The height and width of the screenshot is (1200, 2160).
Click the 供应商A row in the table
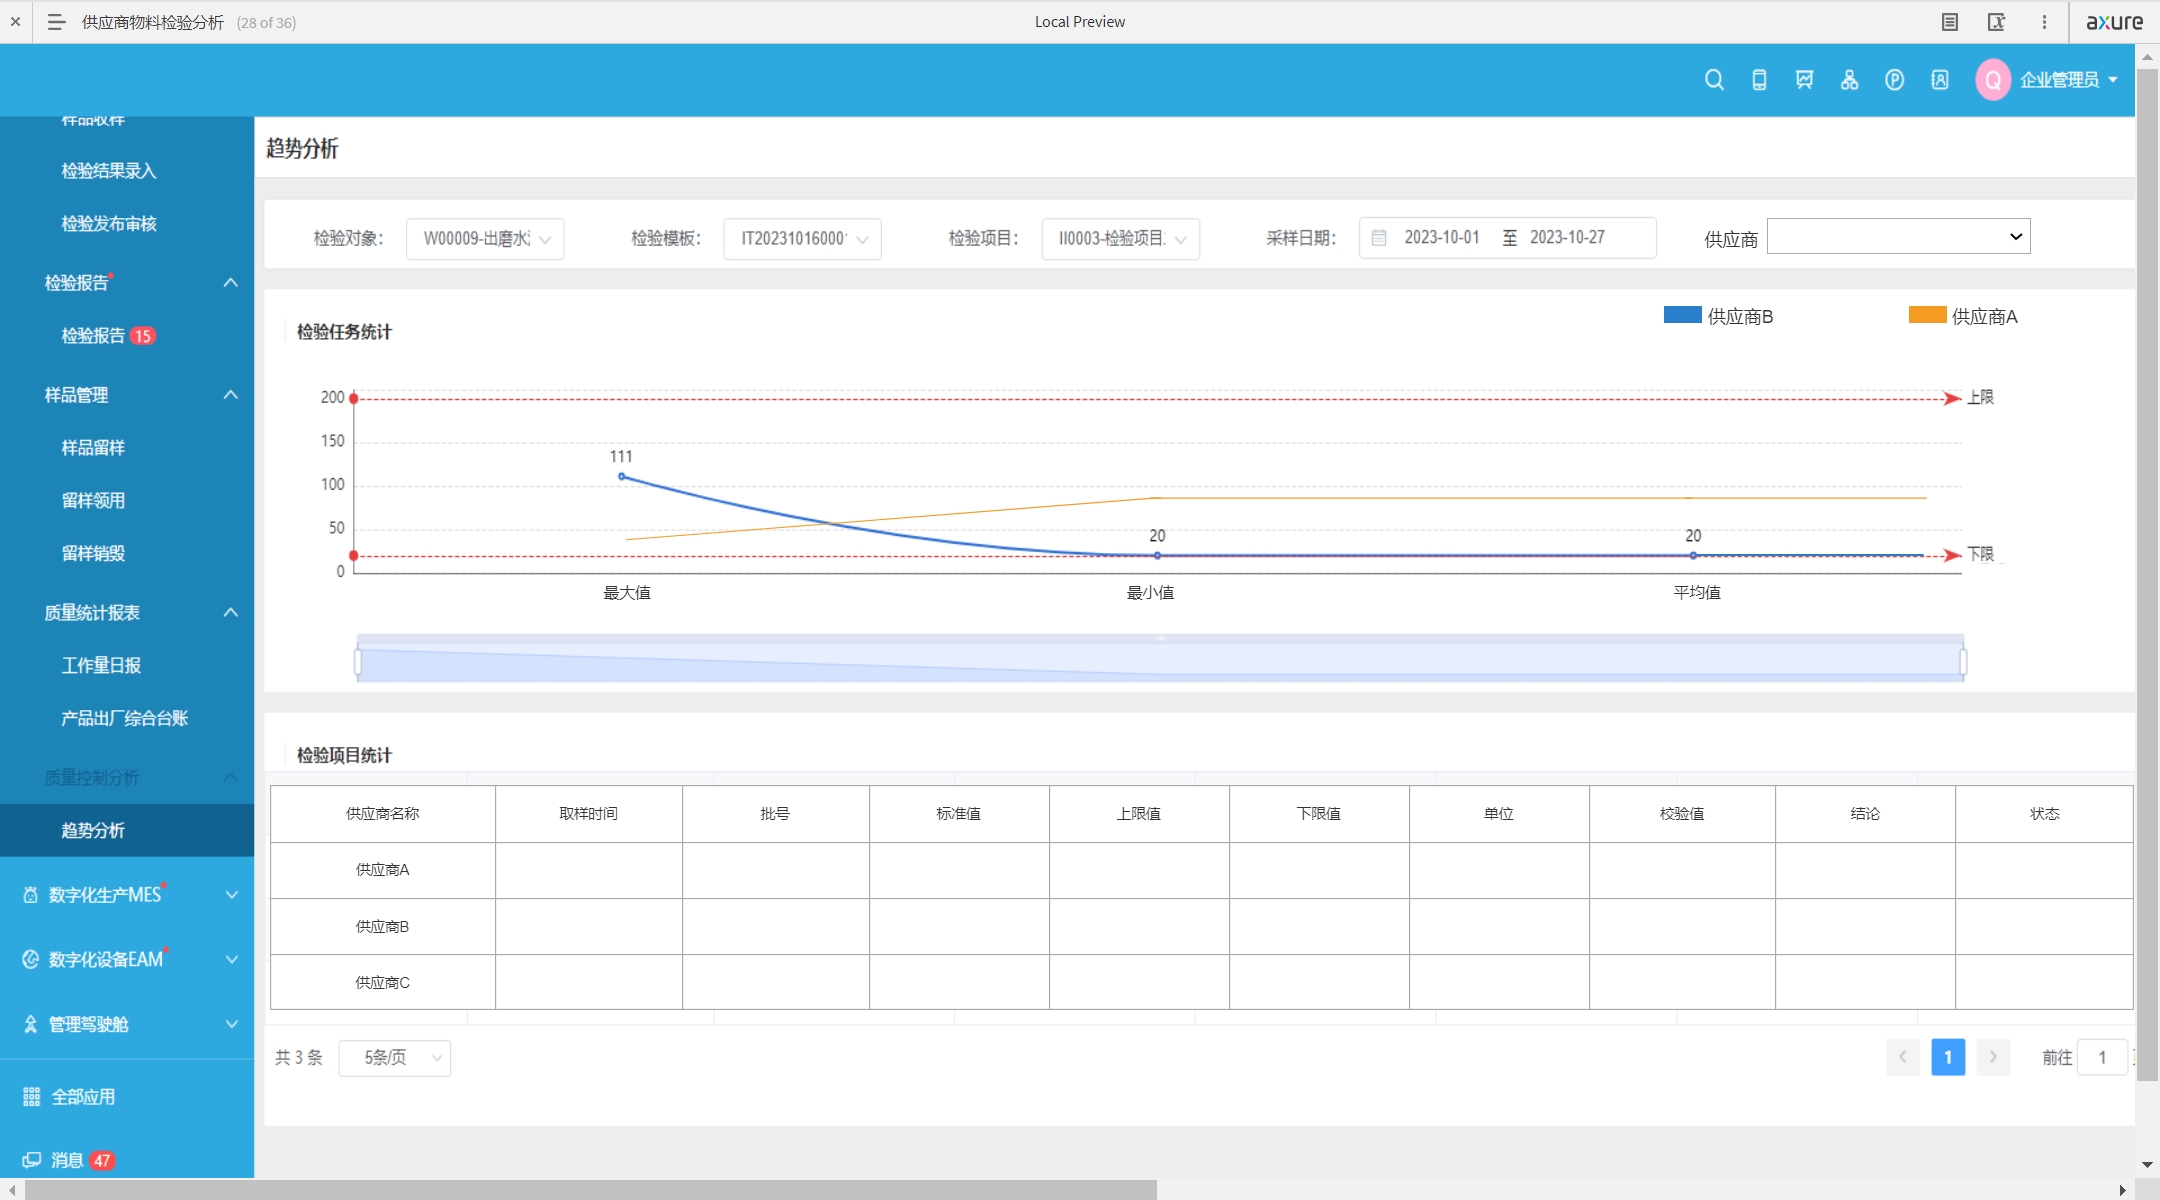[1201, 870]
